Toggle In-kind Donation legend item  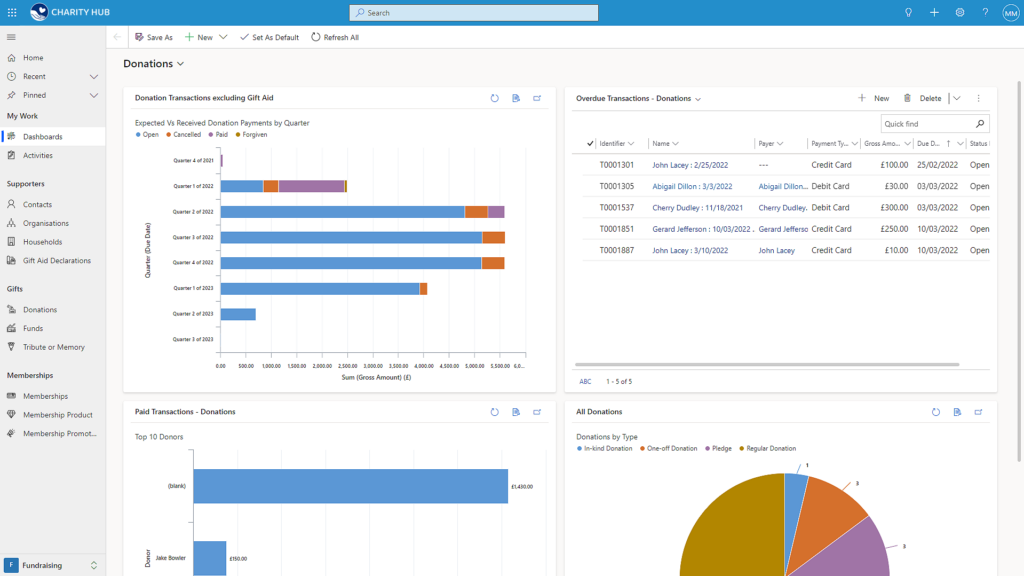tap(605, 449)
